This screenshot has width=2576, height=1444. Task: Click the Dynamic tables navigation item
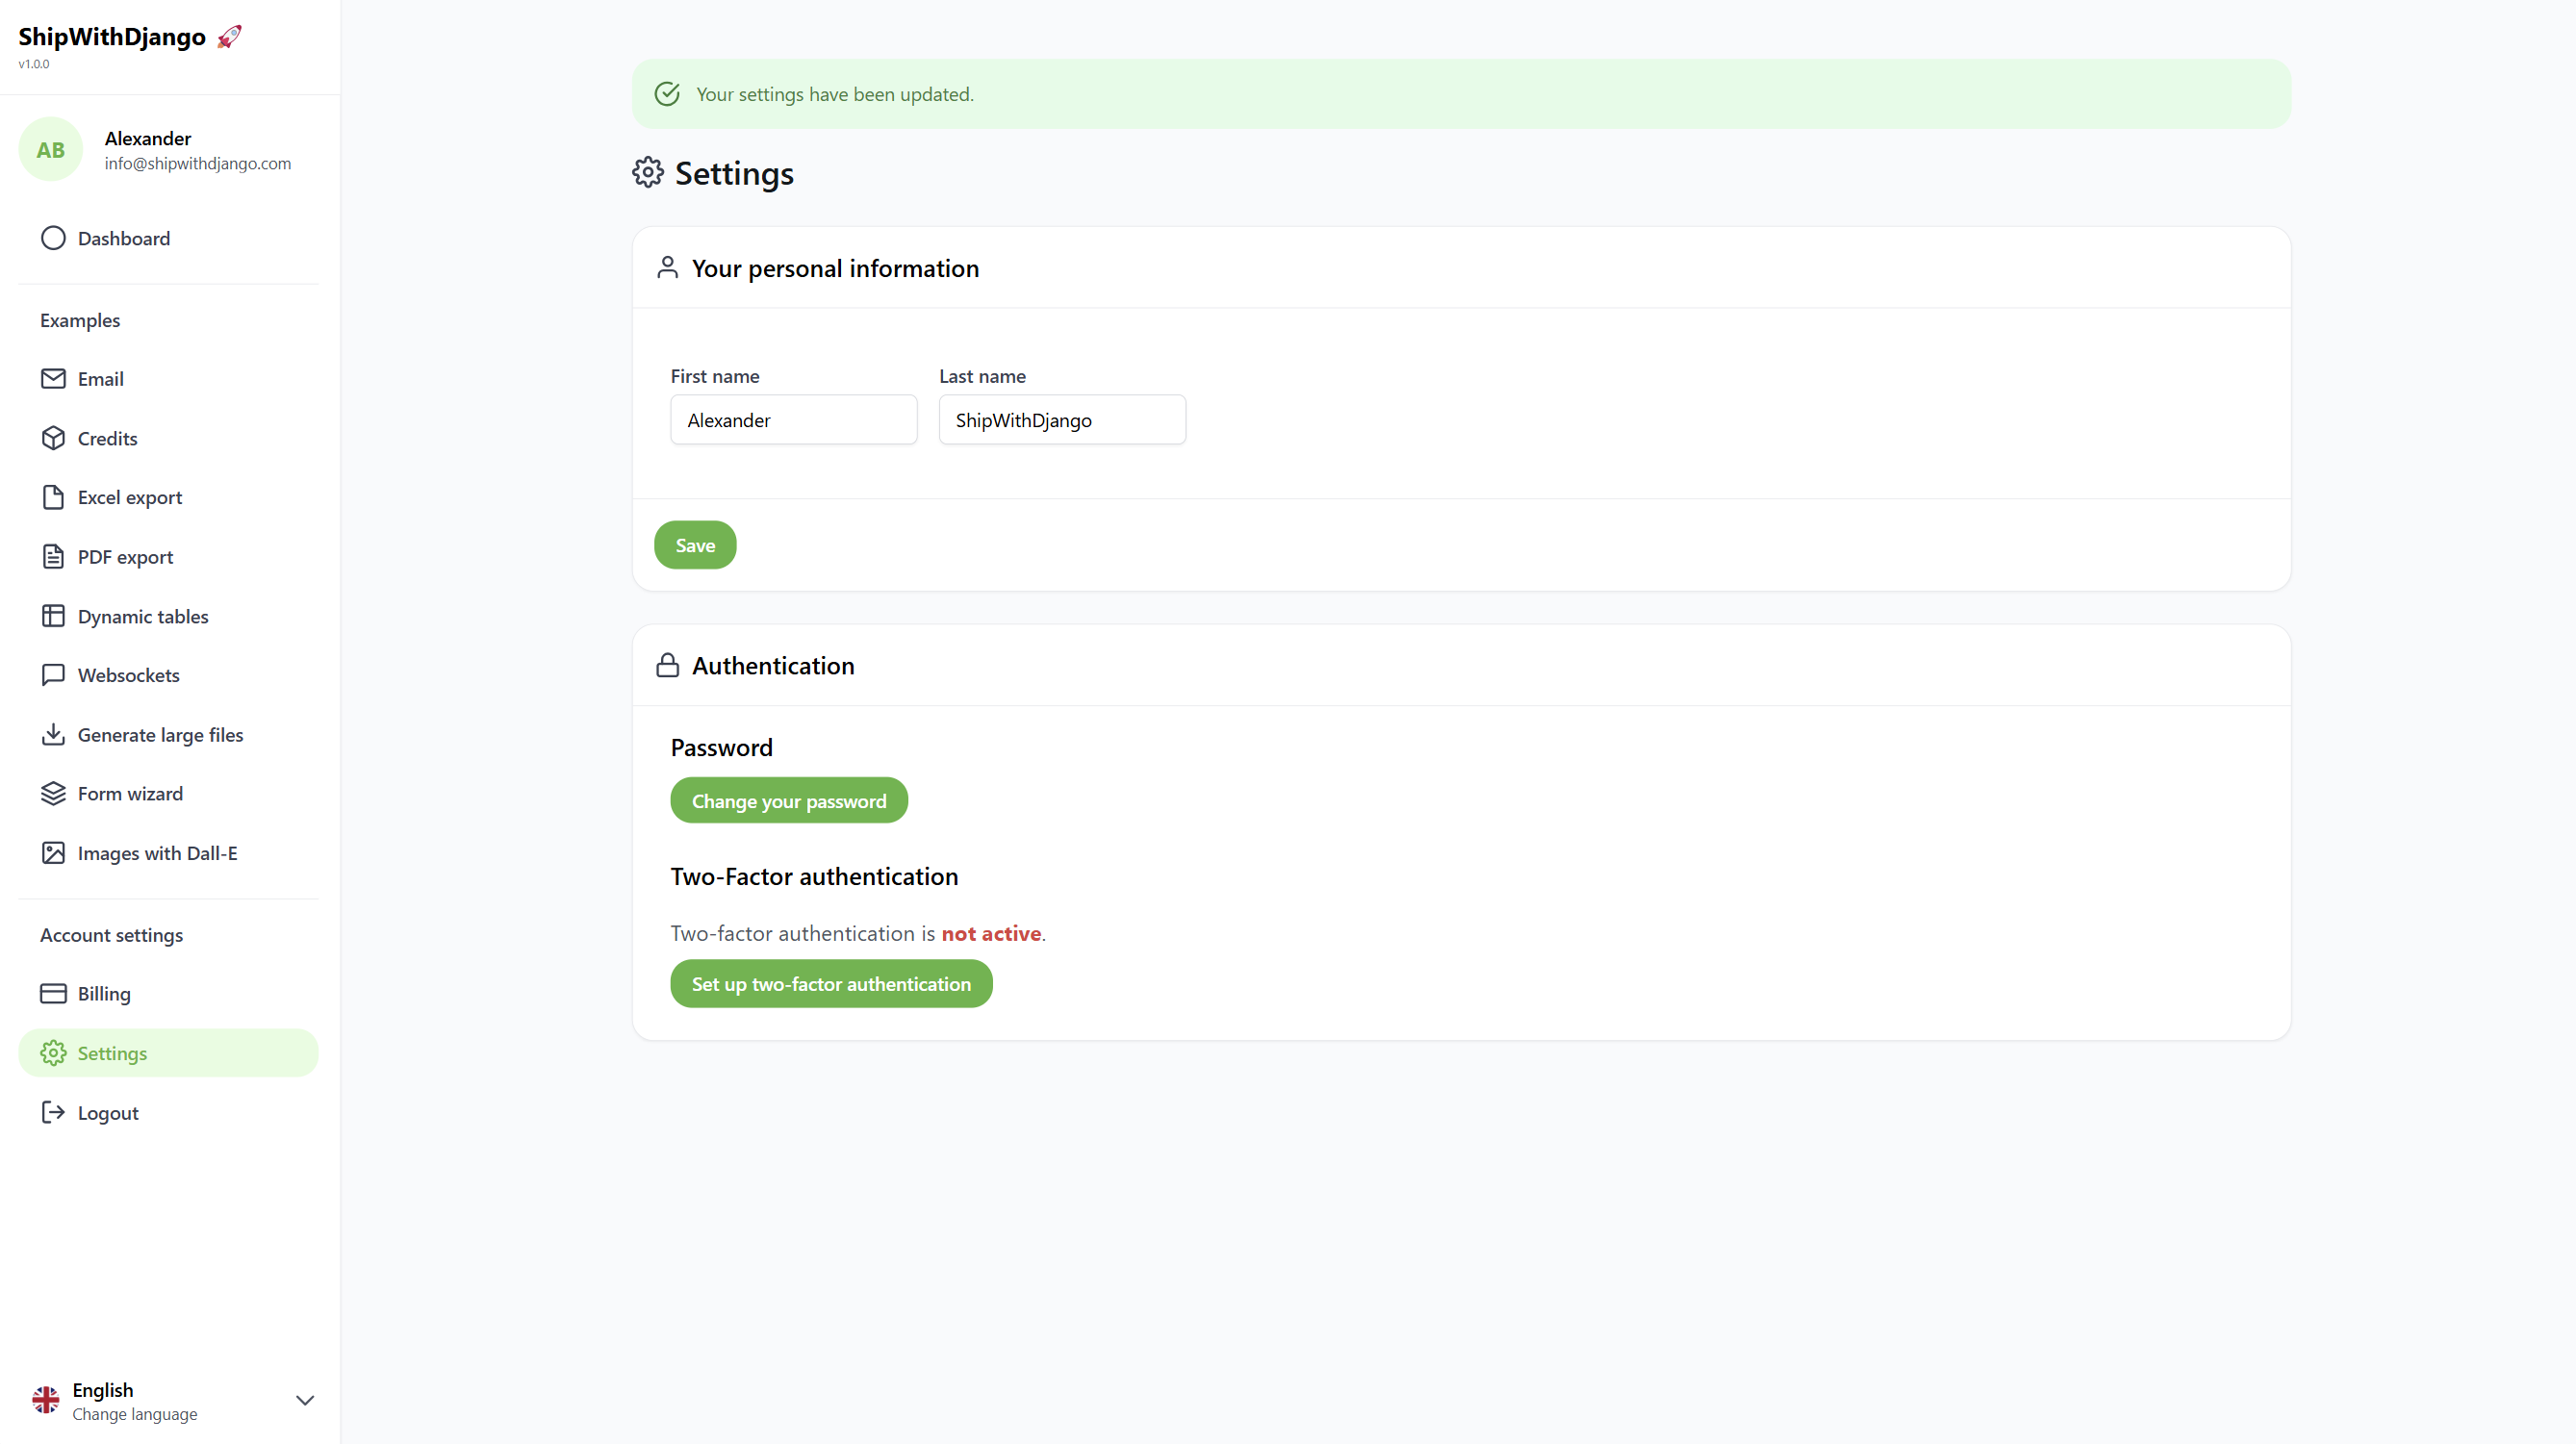[143, 616]
